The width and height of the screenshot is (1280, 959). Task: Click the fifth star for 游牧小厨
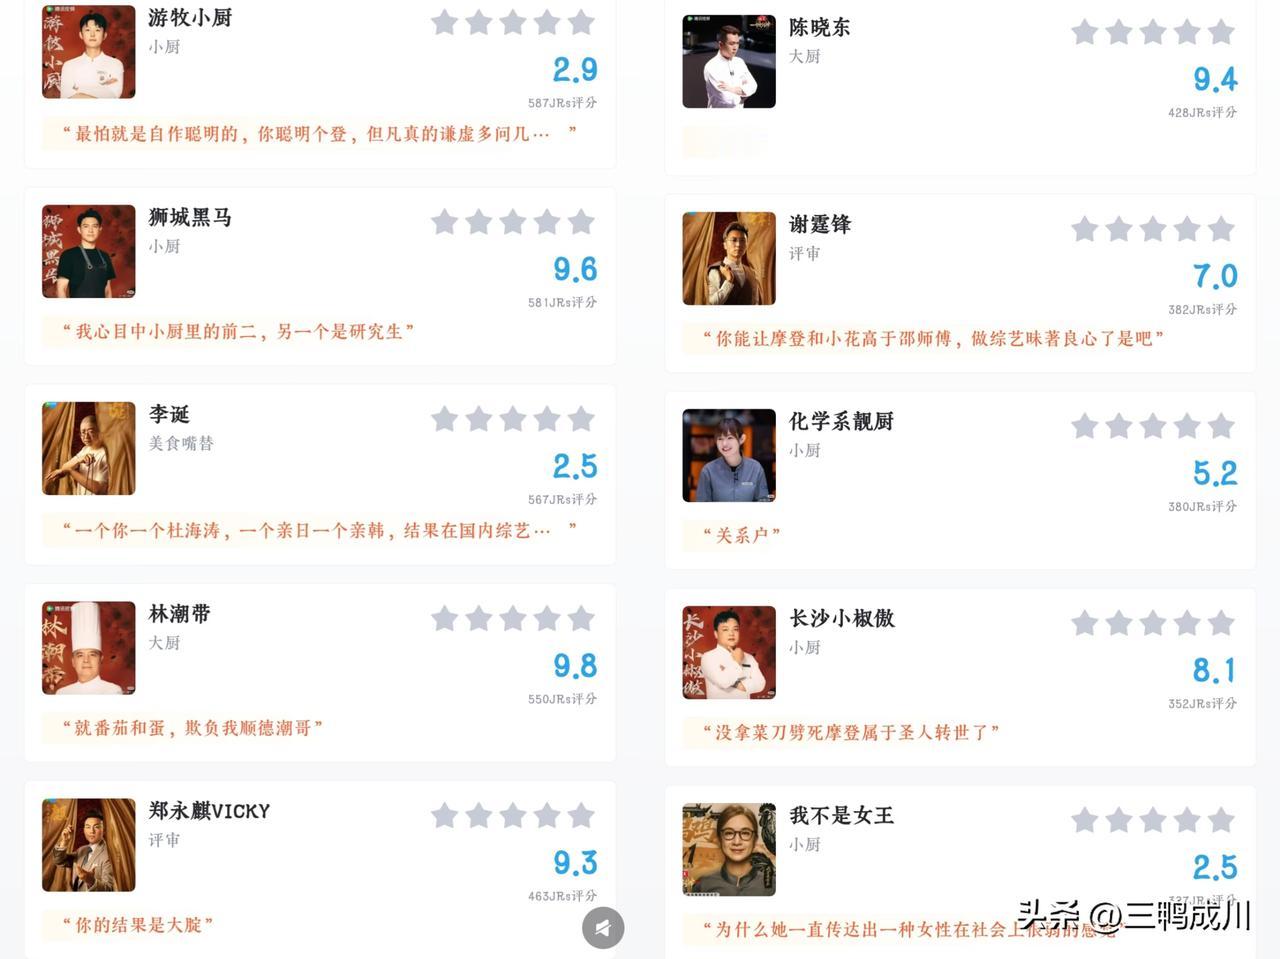(x=581, y=22)
